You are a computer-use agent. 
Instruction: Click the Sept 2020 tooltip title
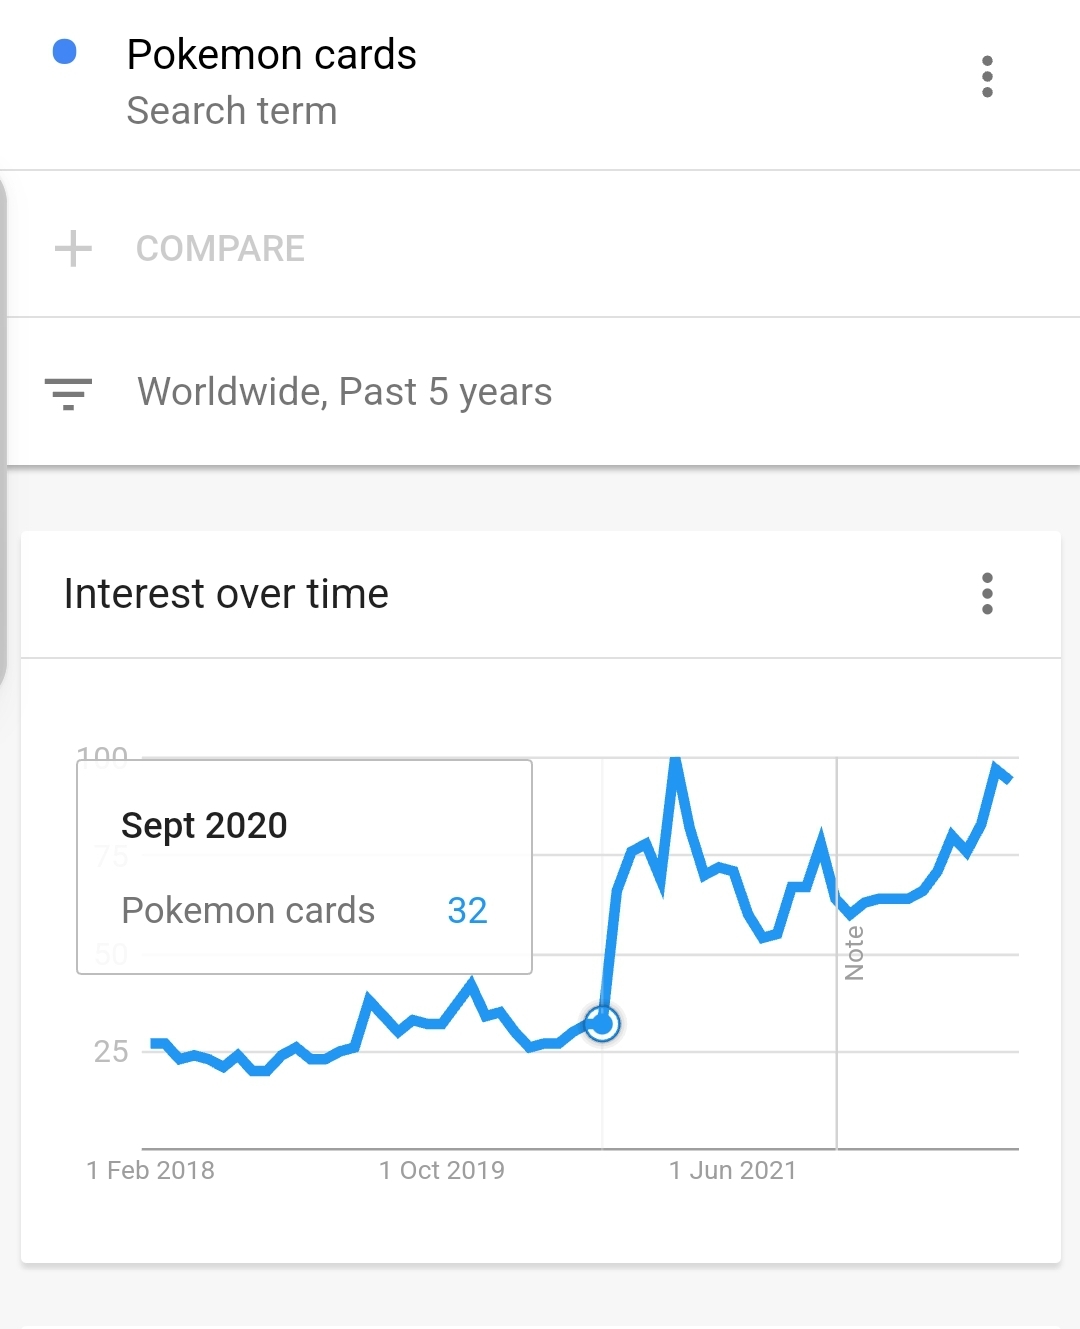204,826
